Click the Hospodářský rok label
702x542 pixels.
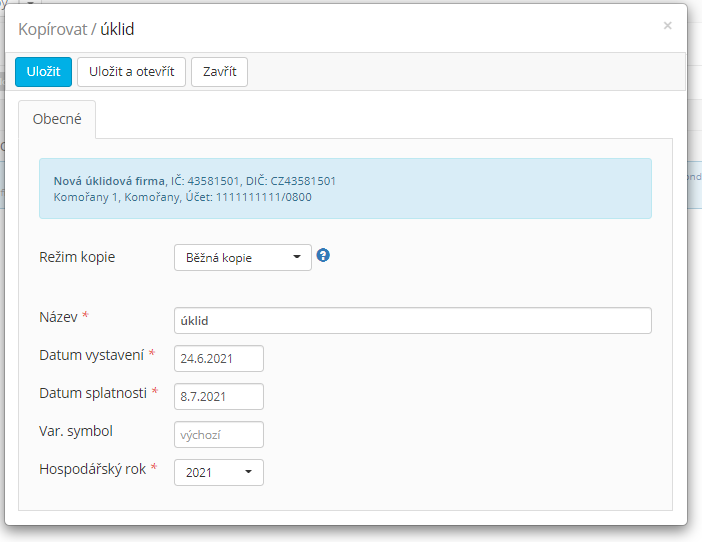click(x=92, y=469)
